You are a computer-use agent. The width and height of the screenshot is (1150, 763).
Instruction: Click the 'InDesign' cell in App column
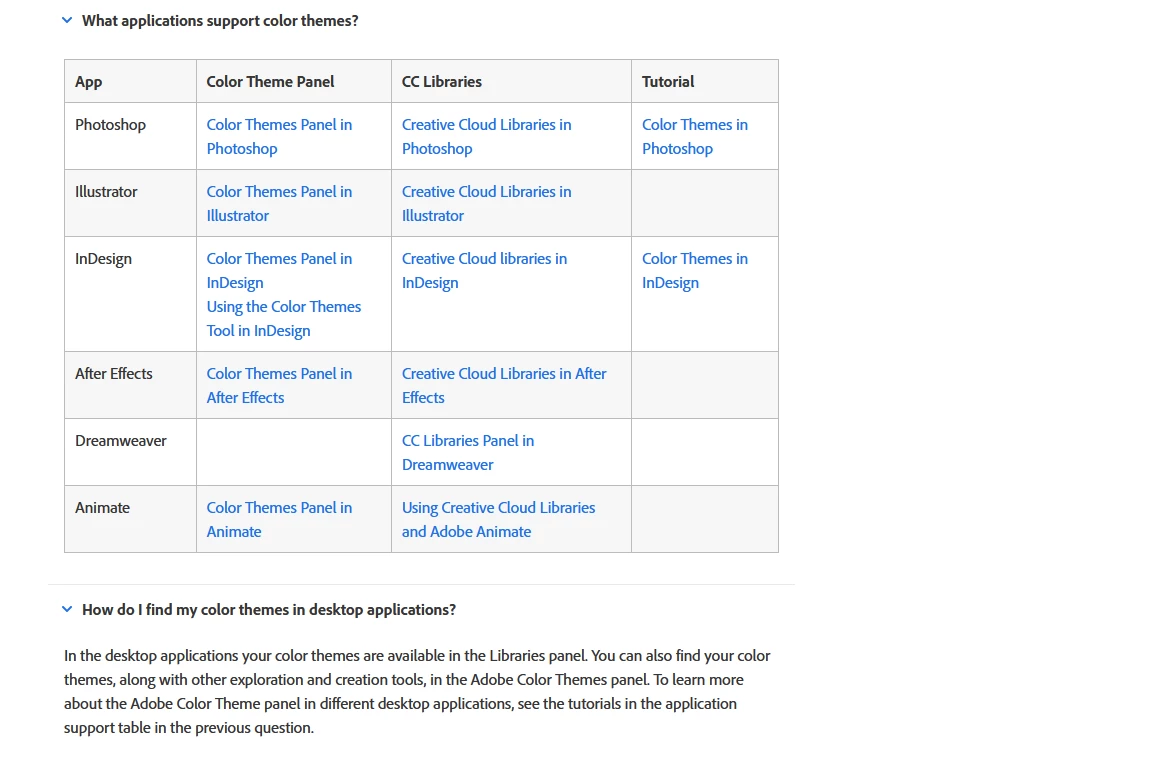tap(131, 294)
